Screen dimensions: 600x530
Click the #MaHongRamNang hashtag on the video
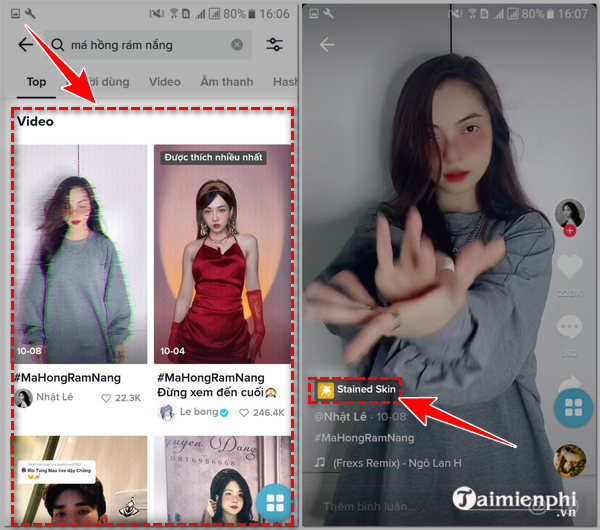click(364, 438)
